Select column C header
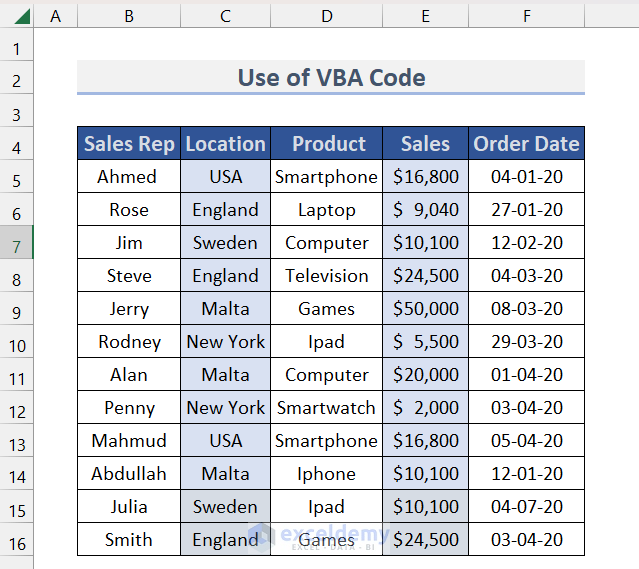 (x=225, y=16)
